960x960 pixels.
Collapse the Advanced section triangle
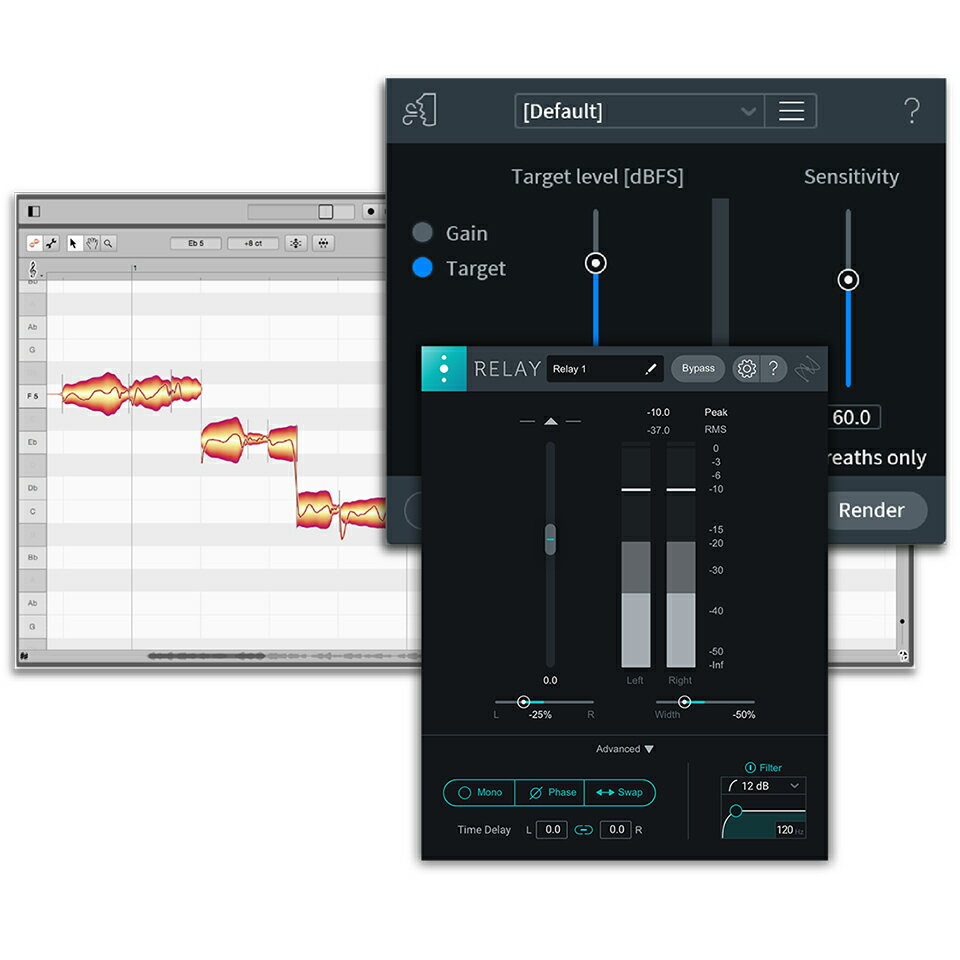[649, 749]
